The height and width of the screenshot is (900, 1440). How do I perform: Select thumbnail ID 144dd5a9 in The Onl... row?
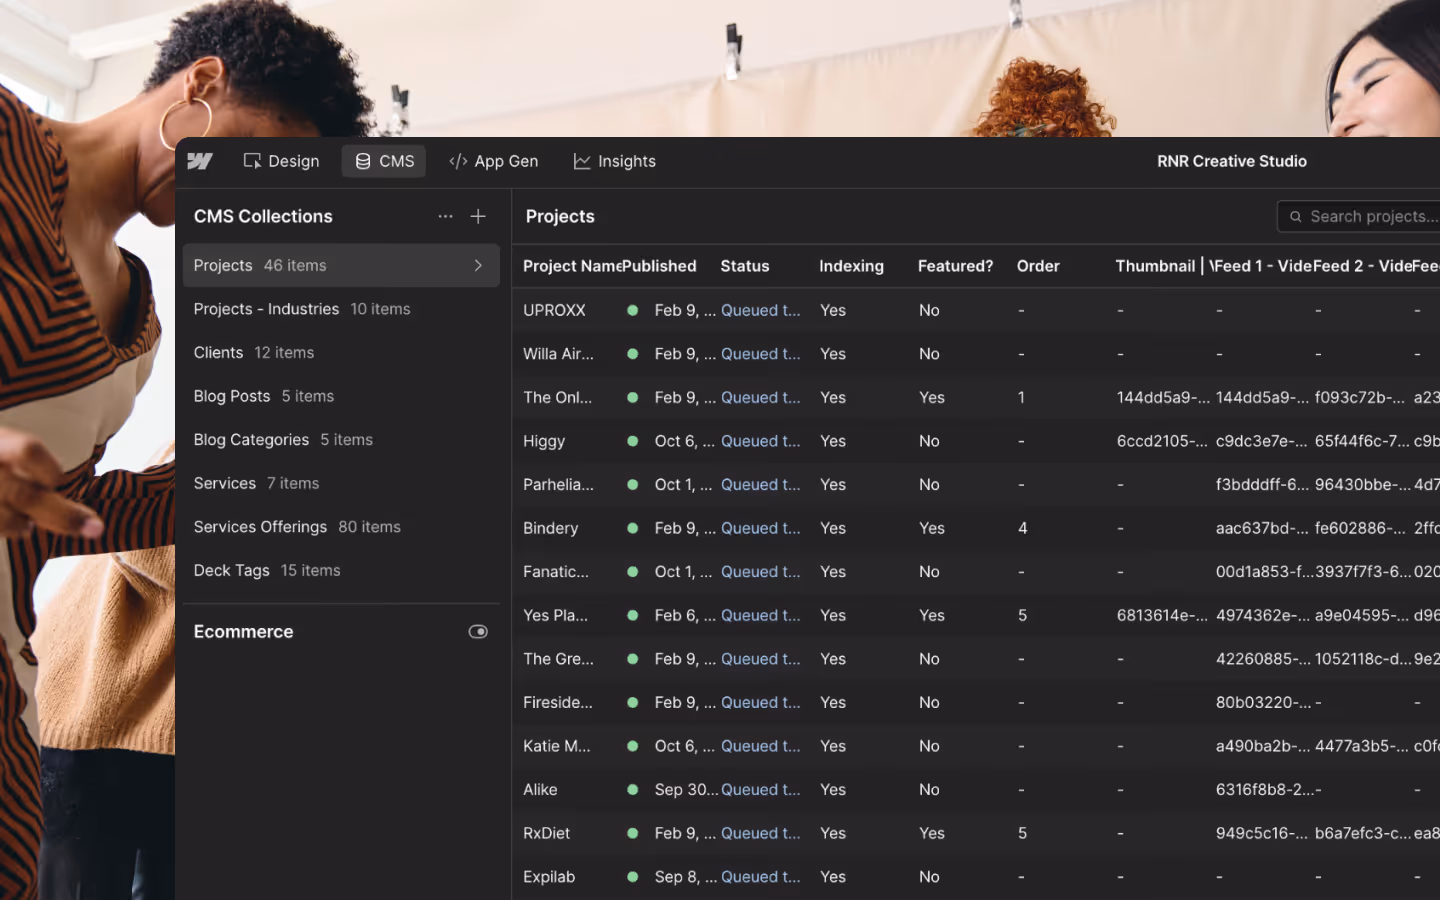1162,397
